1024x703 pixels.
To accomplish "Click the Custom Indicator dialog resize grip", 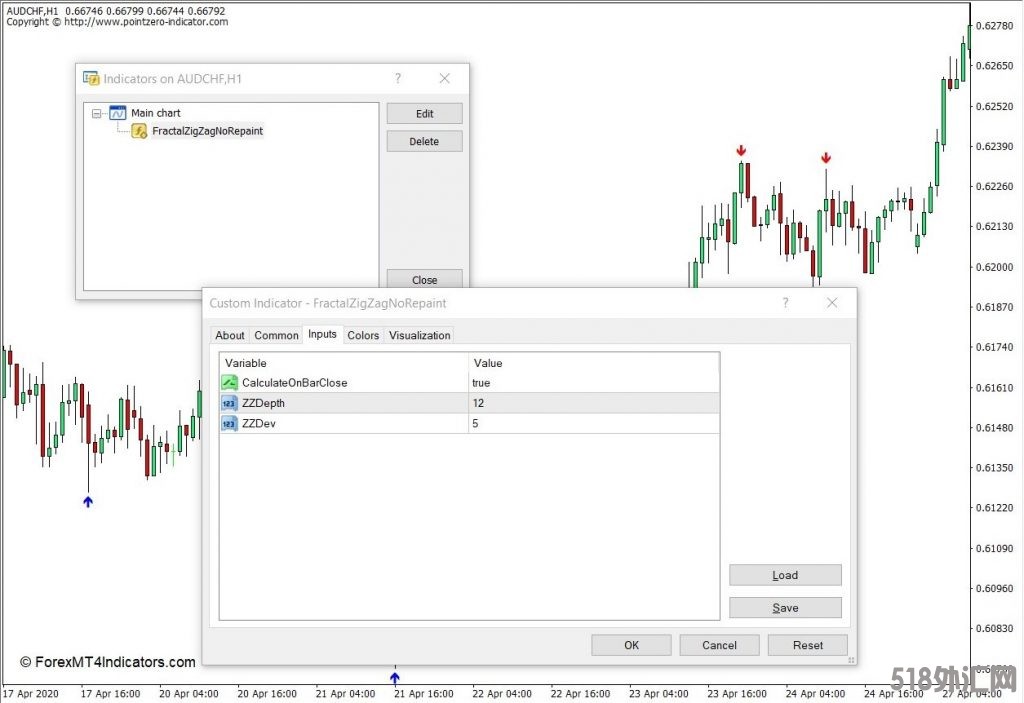I will click(851, 660).
